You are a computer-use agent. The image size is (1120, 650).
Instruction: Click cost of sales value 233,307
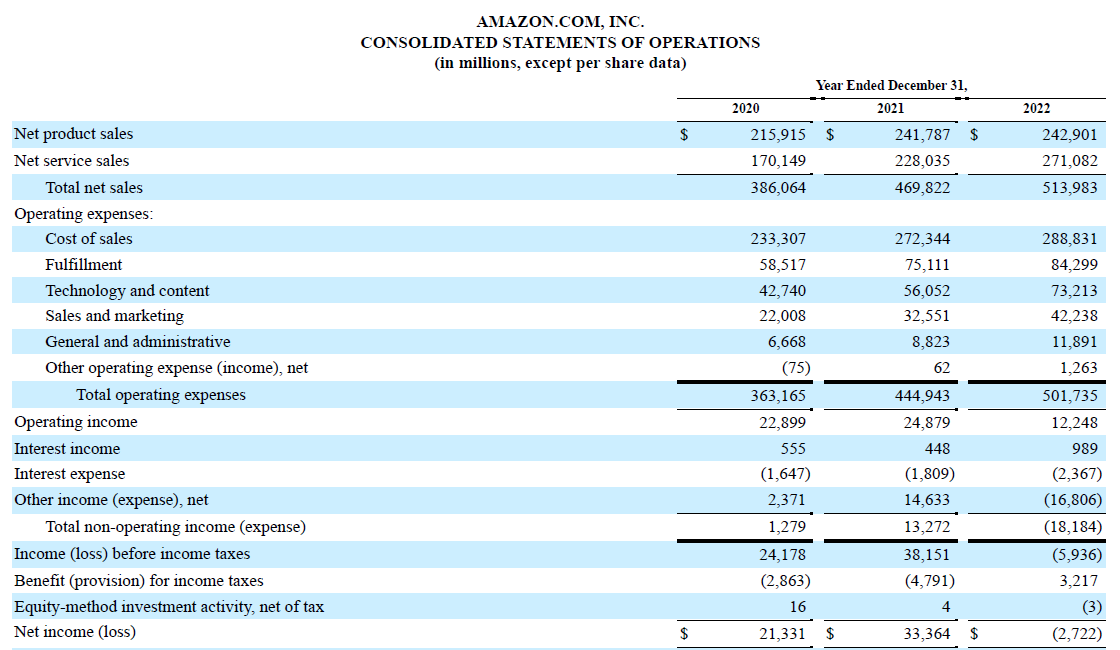pyautogui.click(x=778, y=239)
